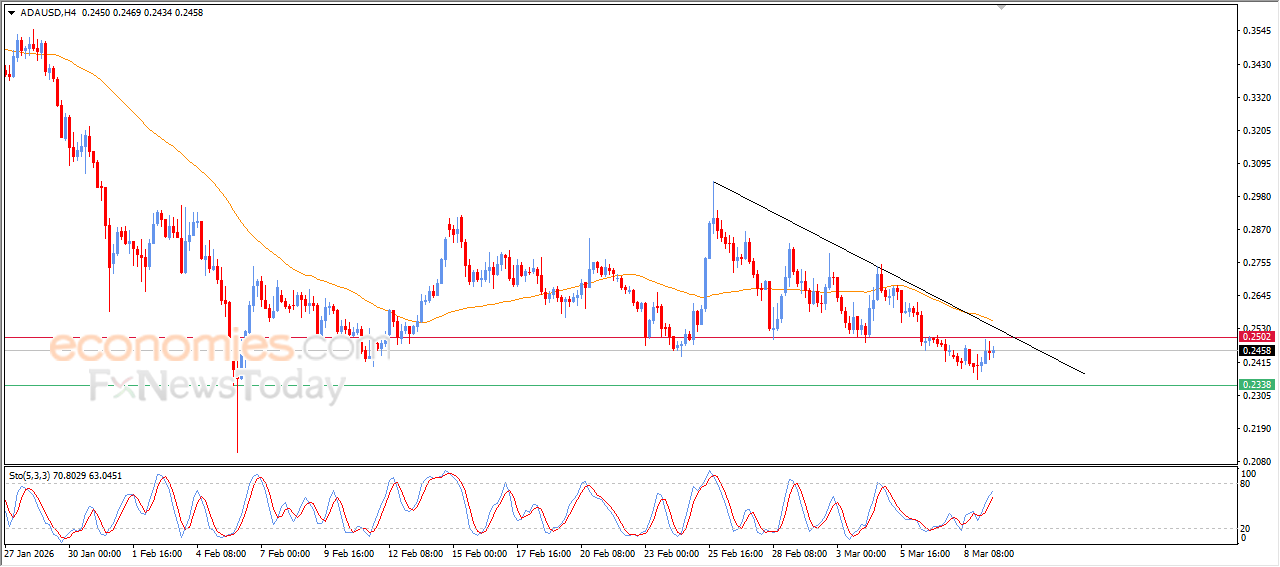Click the close value 0.2458 in the chart header
Screen dimensions: 1280x567
pyautogui.click(x=189, y=13)
